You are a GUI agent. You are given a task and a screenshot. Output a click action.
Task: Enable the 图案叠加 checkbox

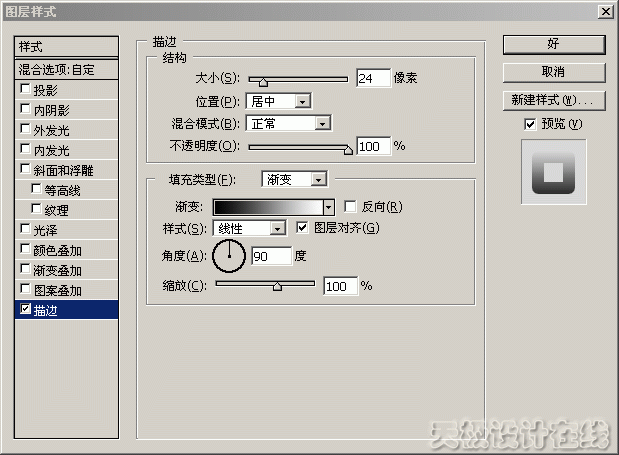(25, 289)
